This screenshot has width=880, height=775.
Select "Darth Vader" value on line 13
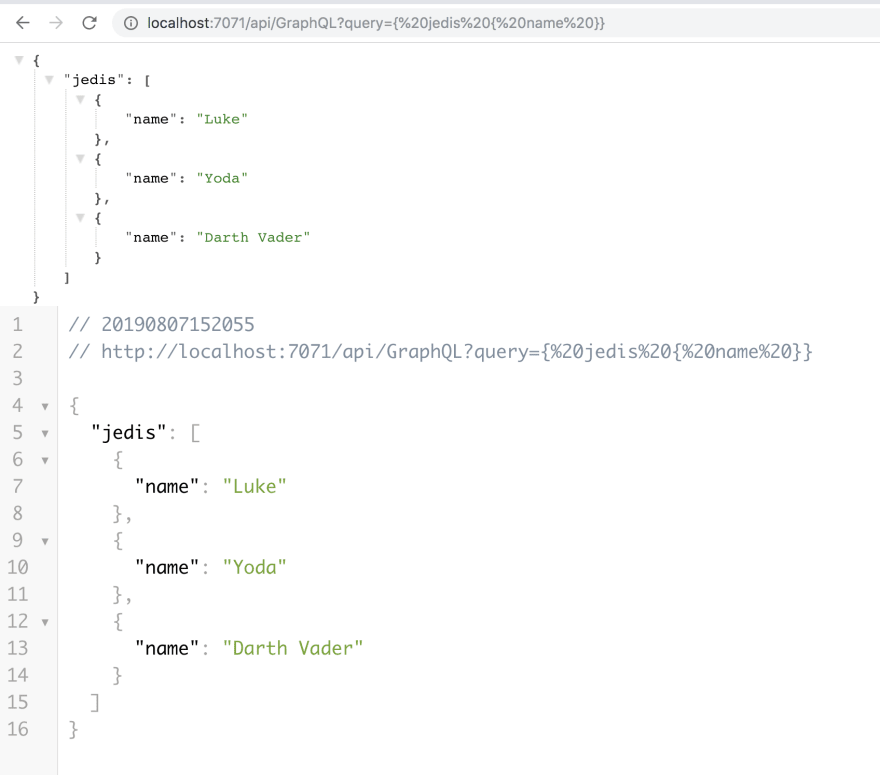point(293,648)
